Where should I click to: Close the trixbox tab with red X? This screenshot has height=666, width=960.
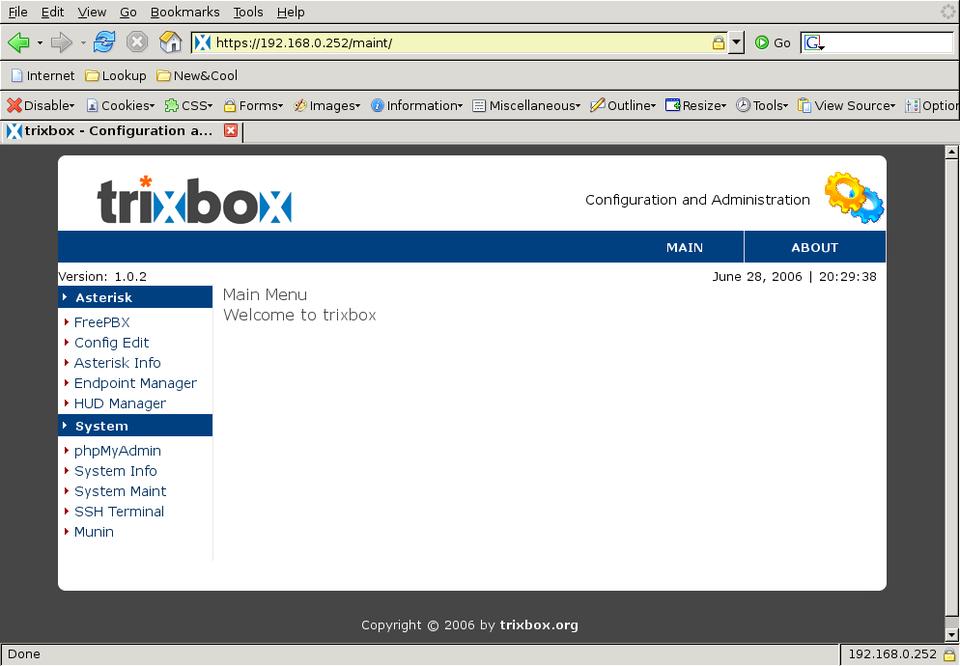230,130
